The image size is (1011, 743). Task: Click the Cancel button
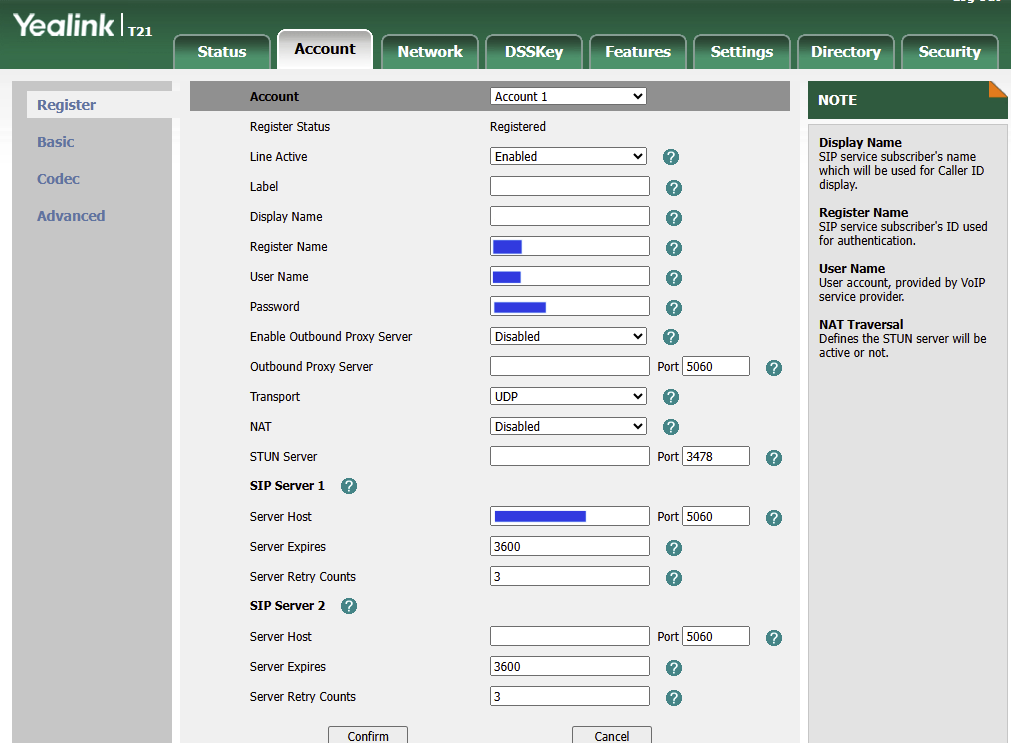[611, 736]
